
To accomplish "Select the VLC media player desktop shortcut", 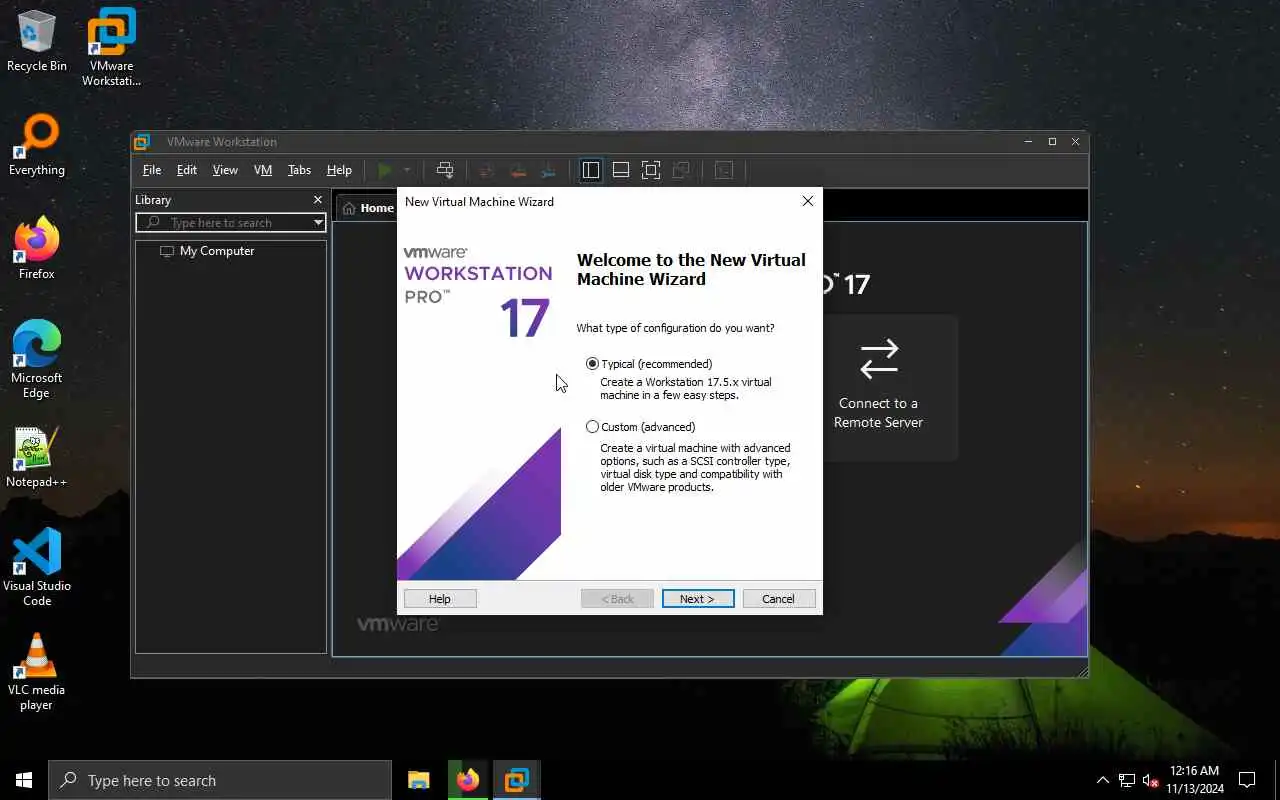I will (x=37, y=672).
